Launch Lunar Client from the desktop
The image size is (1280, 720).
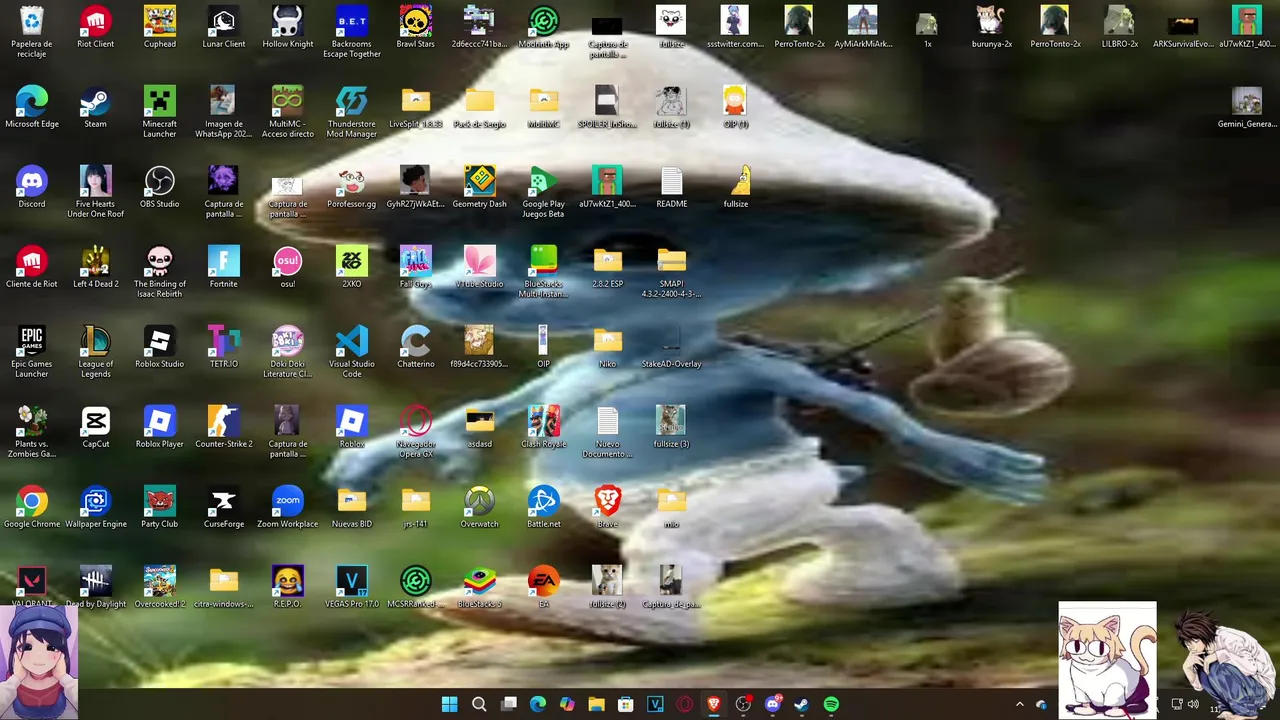point(223,27)
